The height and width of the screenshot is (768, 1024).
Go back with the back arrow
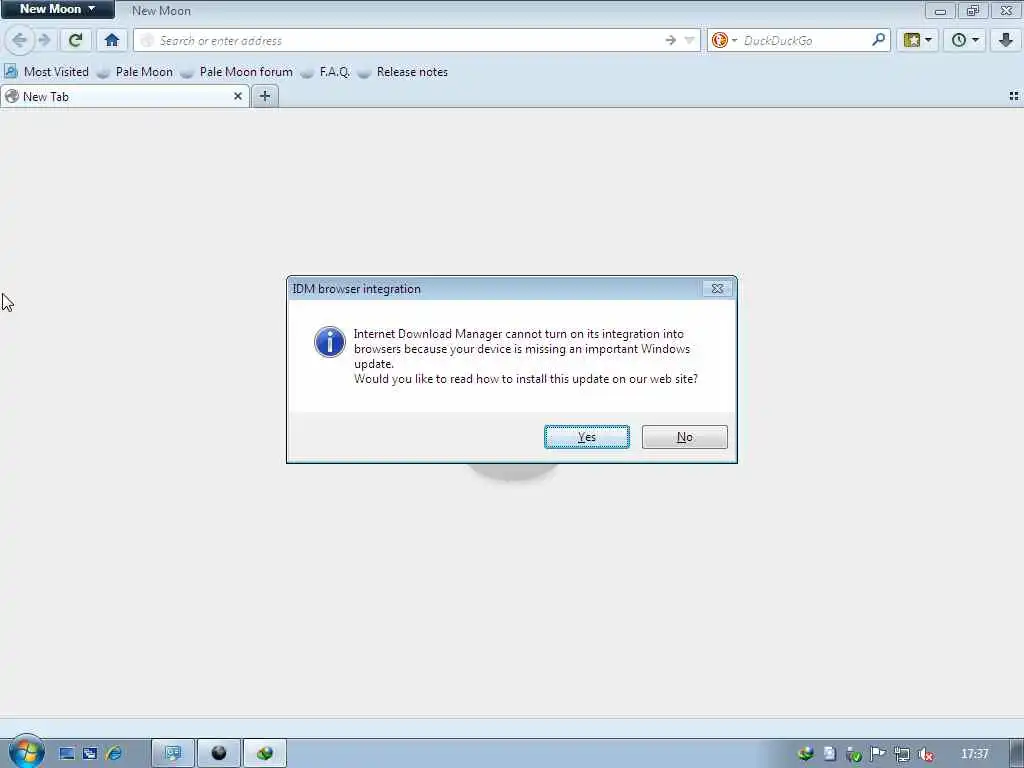pos(20,40)
